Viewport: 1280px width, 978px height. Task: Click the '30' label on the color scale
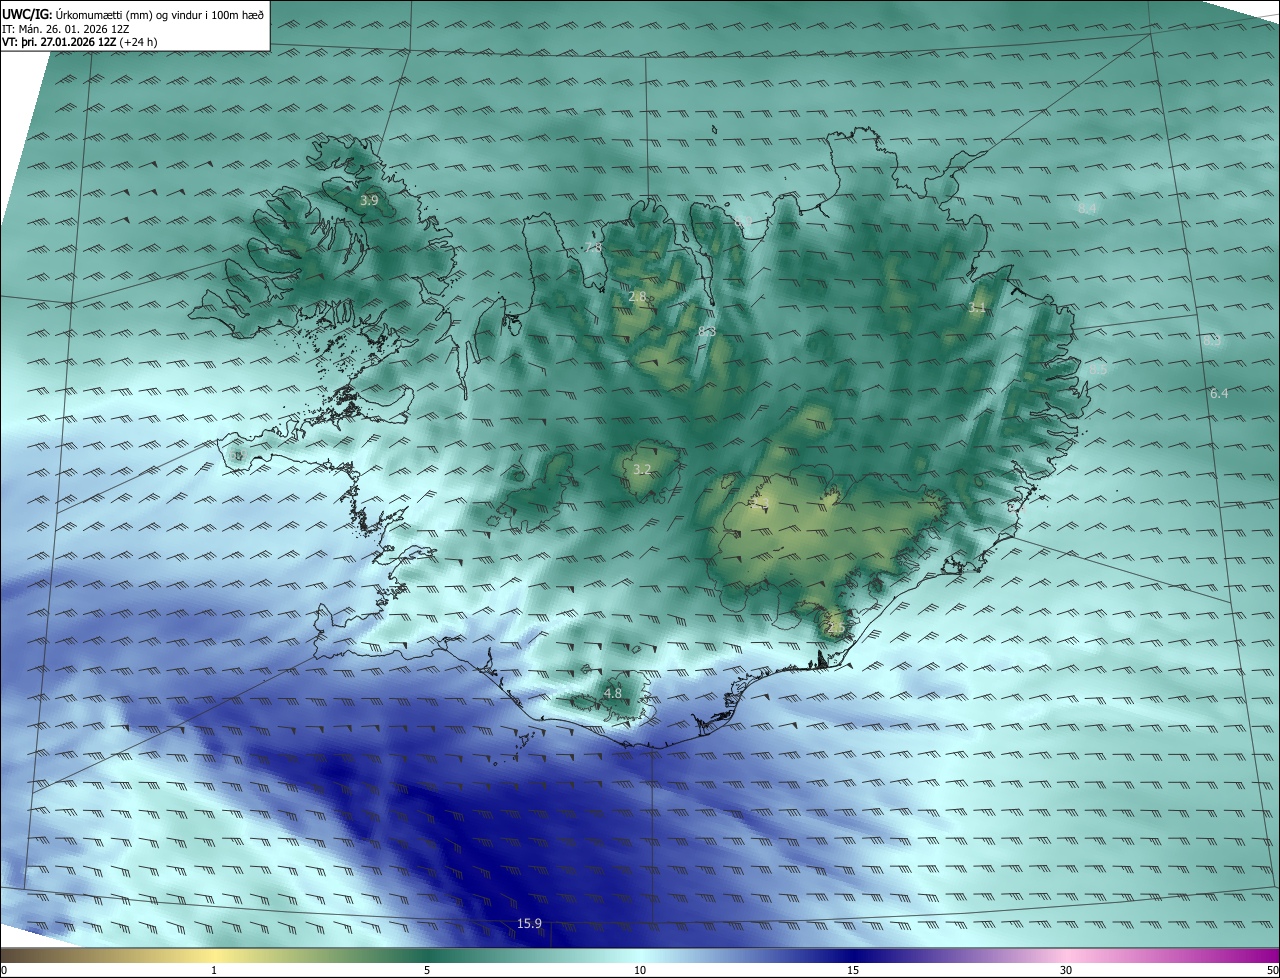(x=1066, y=970)
